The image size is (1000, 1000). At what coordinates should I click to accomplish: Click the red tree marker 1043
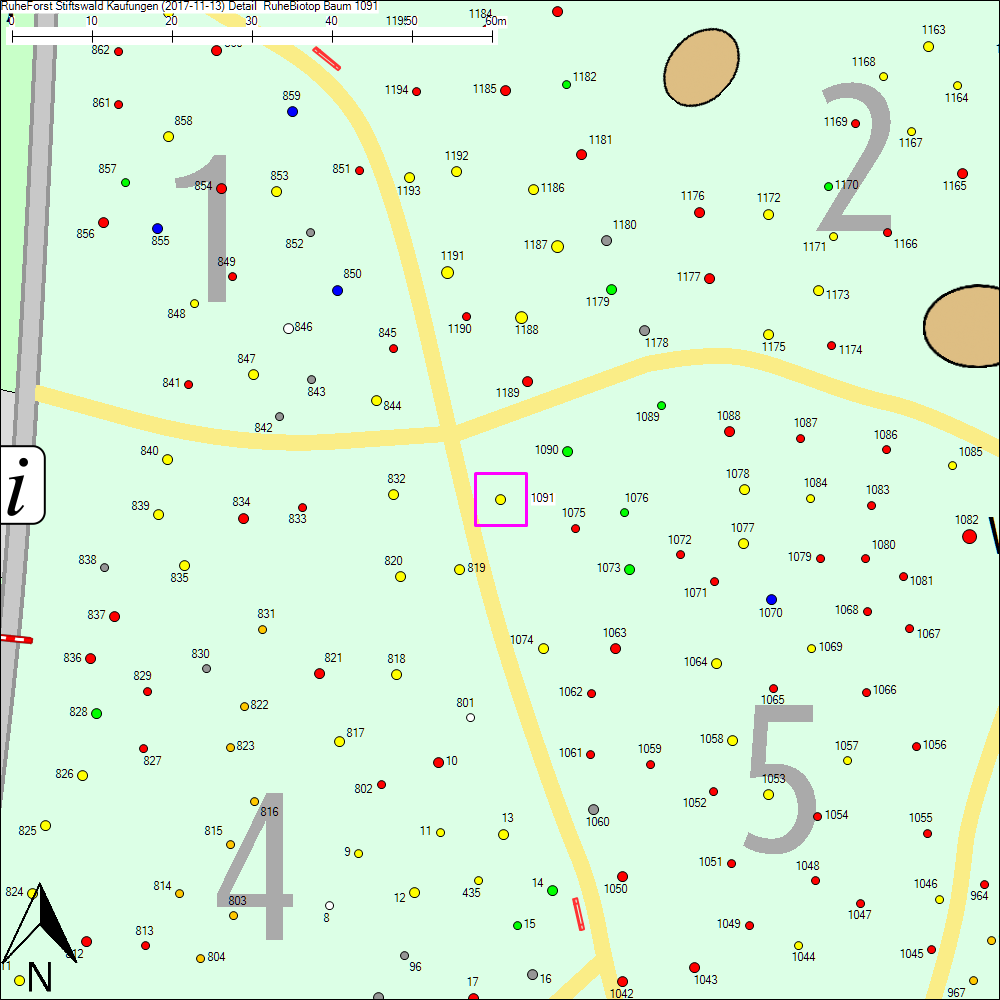tap(695, 968)
